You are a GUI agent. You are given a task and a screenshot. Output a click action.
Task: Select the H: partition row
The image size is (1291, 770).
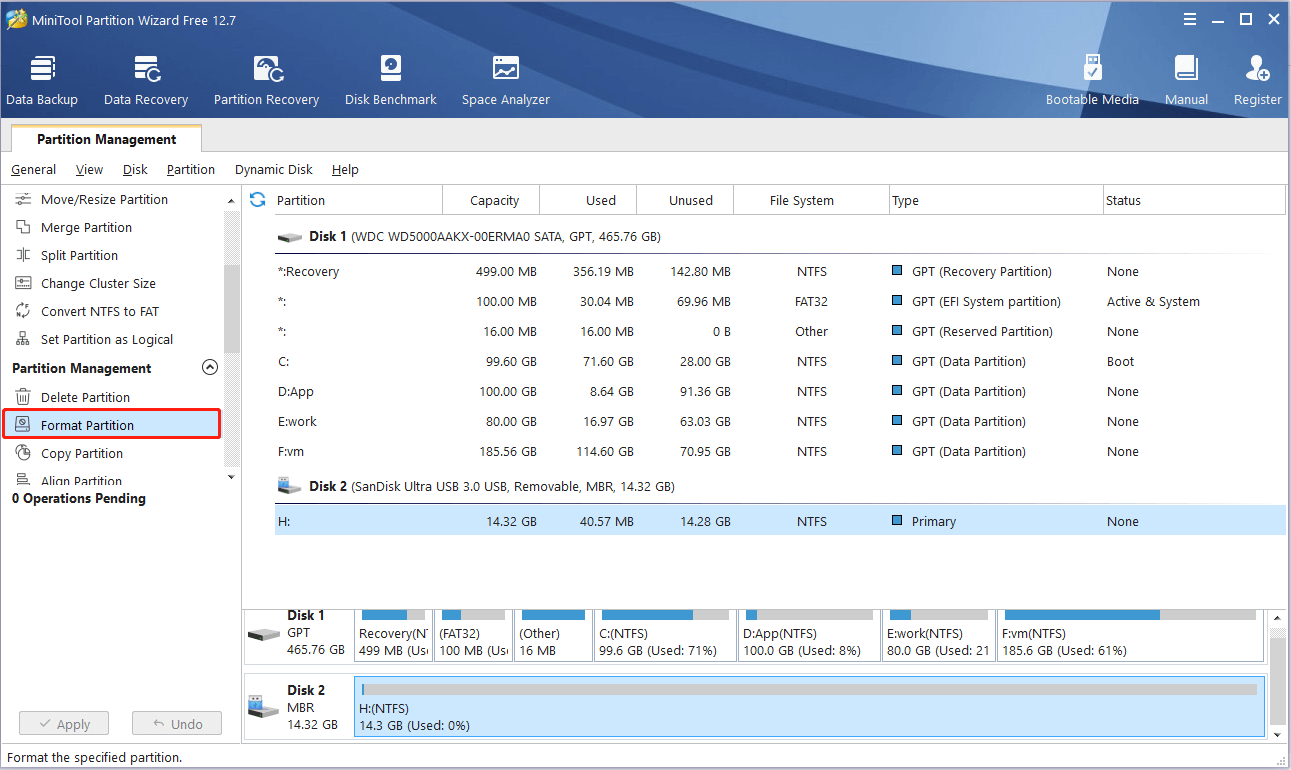tap(780, 520)
